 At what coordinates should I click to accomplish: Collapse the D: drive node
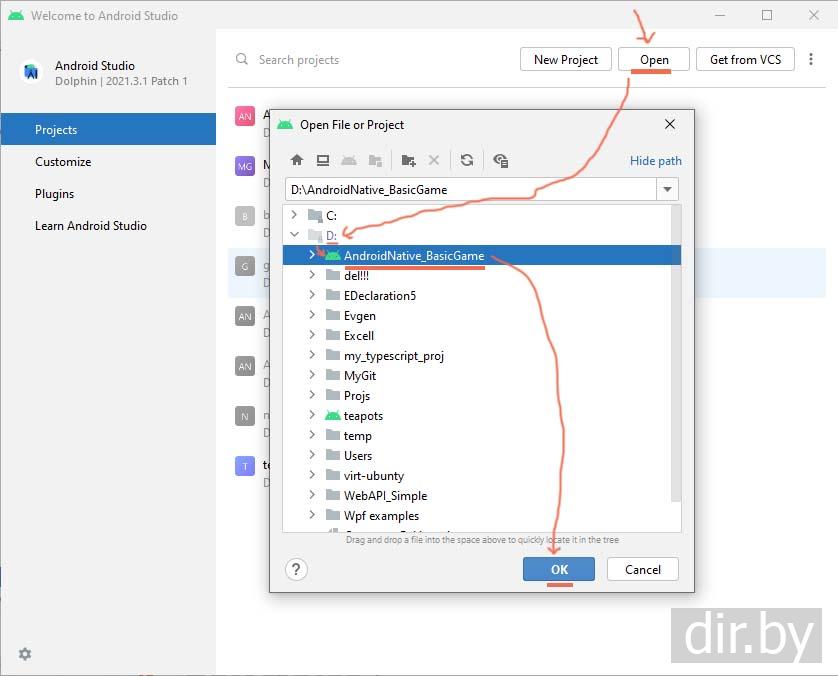click(293, 235)
